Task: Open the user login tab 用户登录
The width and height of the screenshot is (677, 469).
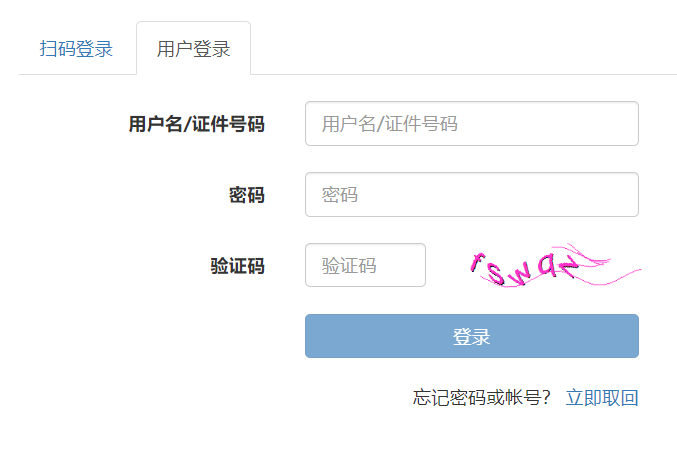Action: tap(193, 49)
